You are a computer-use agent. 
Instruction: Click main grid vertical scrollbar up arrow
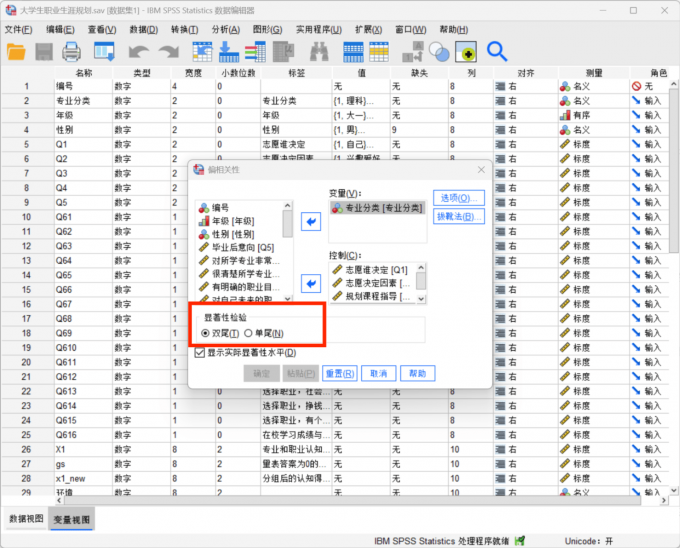[x=673, y=84]
